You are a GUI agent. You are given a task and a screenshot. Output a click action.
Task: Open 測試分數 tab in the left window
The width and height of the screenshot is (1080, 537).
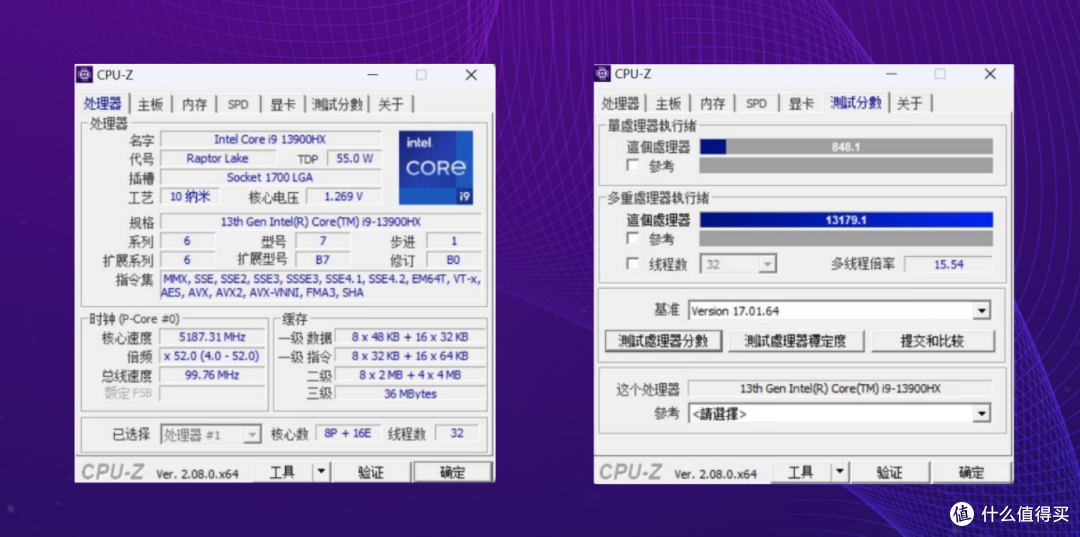337,104
